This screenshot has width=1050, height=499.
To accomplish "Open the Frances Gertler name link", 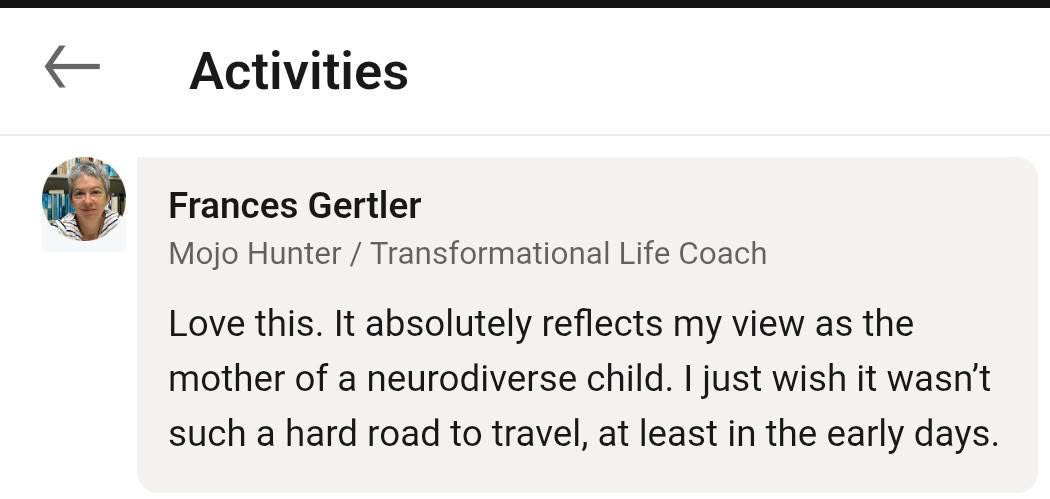I will click(x=294, y=206).
